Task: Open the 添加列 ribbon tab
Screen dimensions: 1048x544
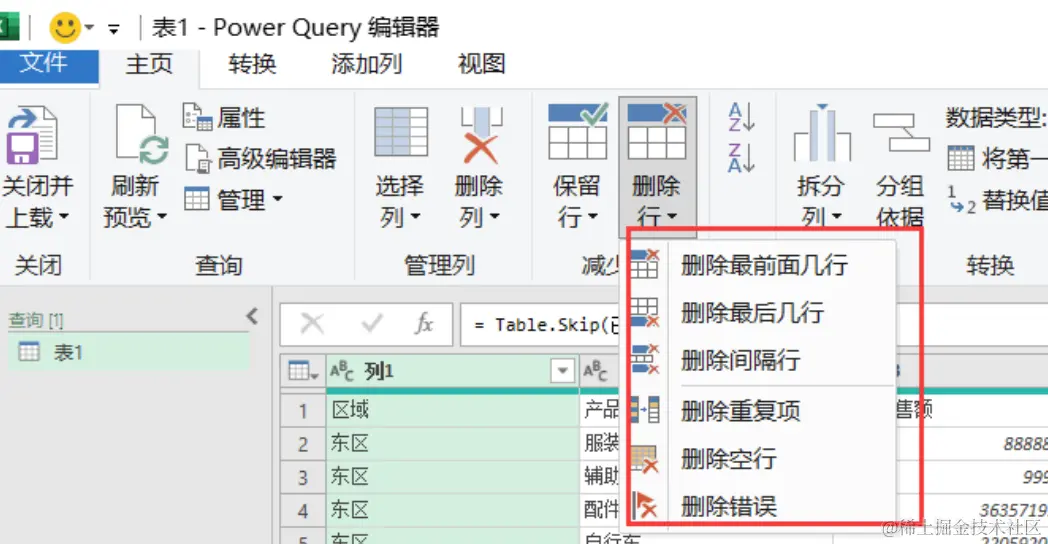Action: [366, 64]
